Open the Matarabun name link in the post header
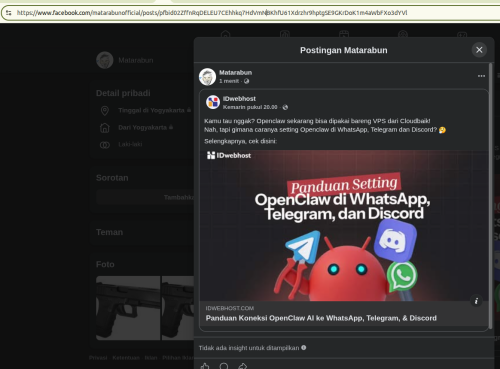500x369 pixels. pos(235,72)
